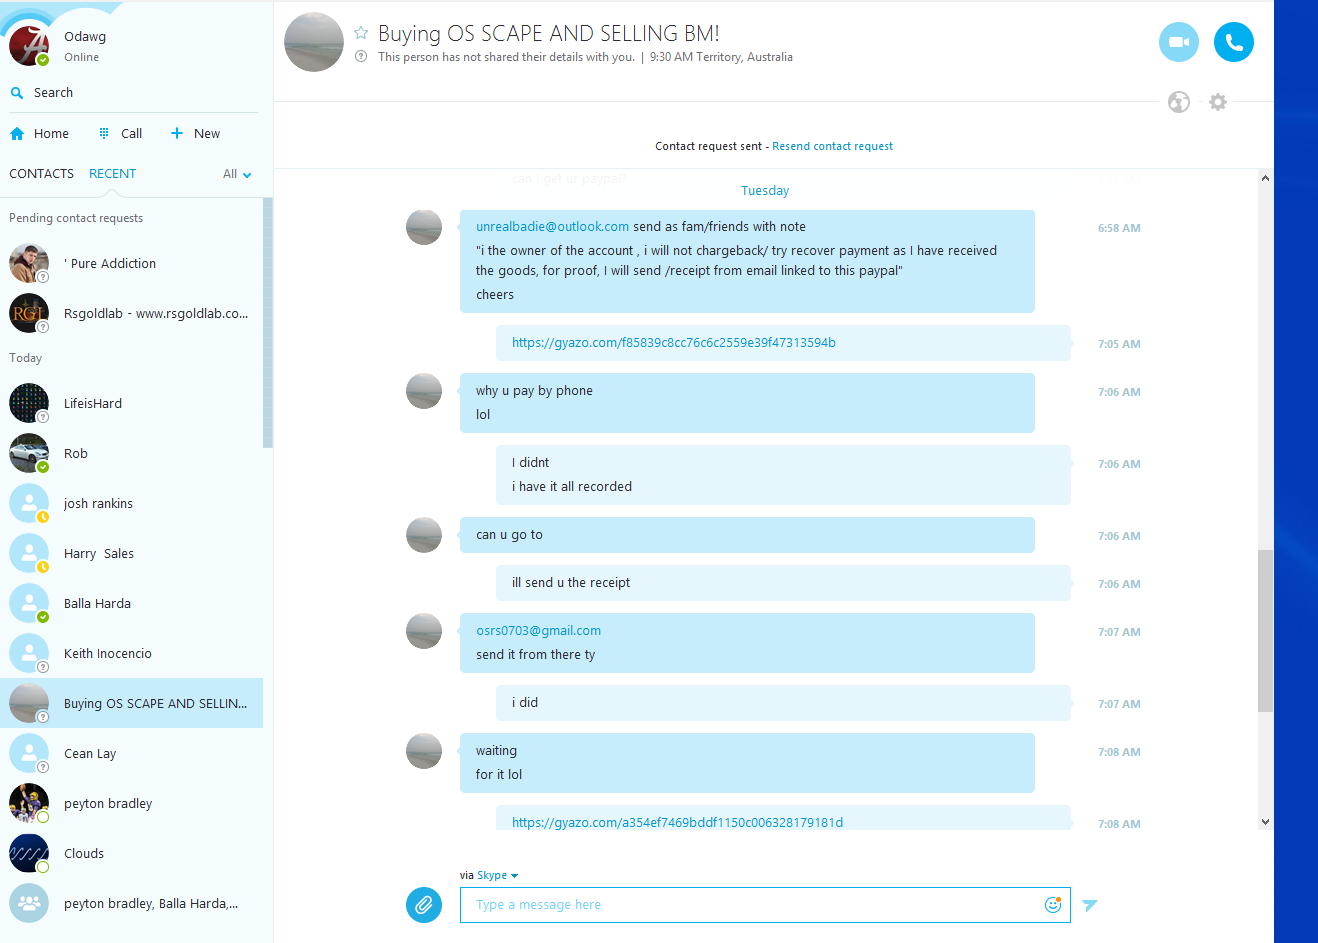Open the New menu item

[x=207, y=133]
